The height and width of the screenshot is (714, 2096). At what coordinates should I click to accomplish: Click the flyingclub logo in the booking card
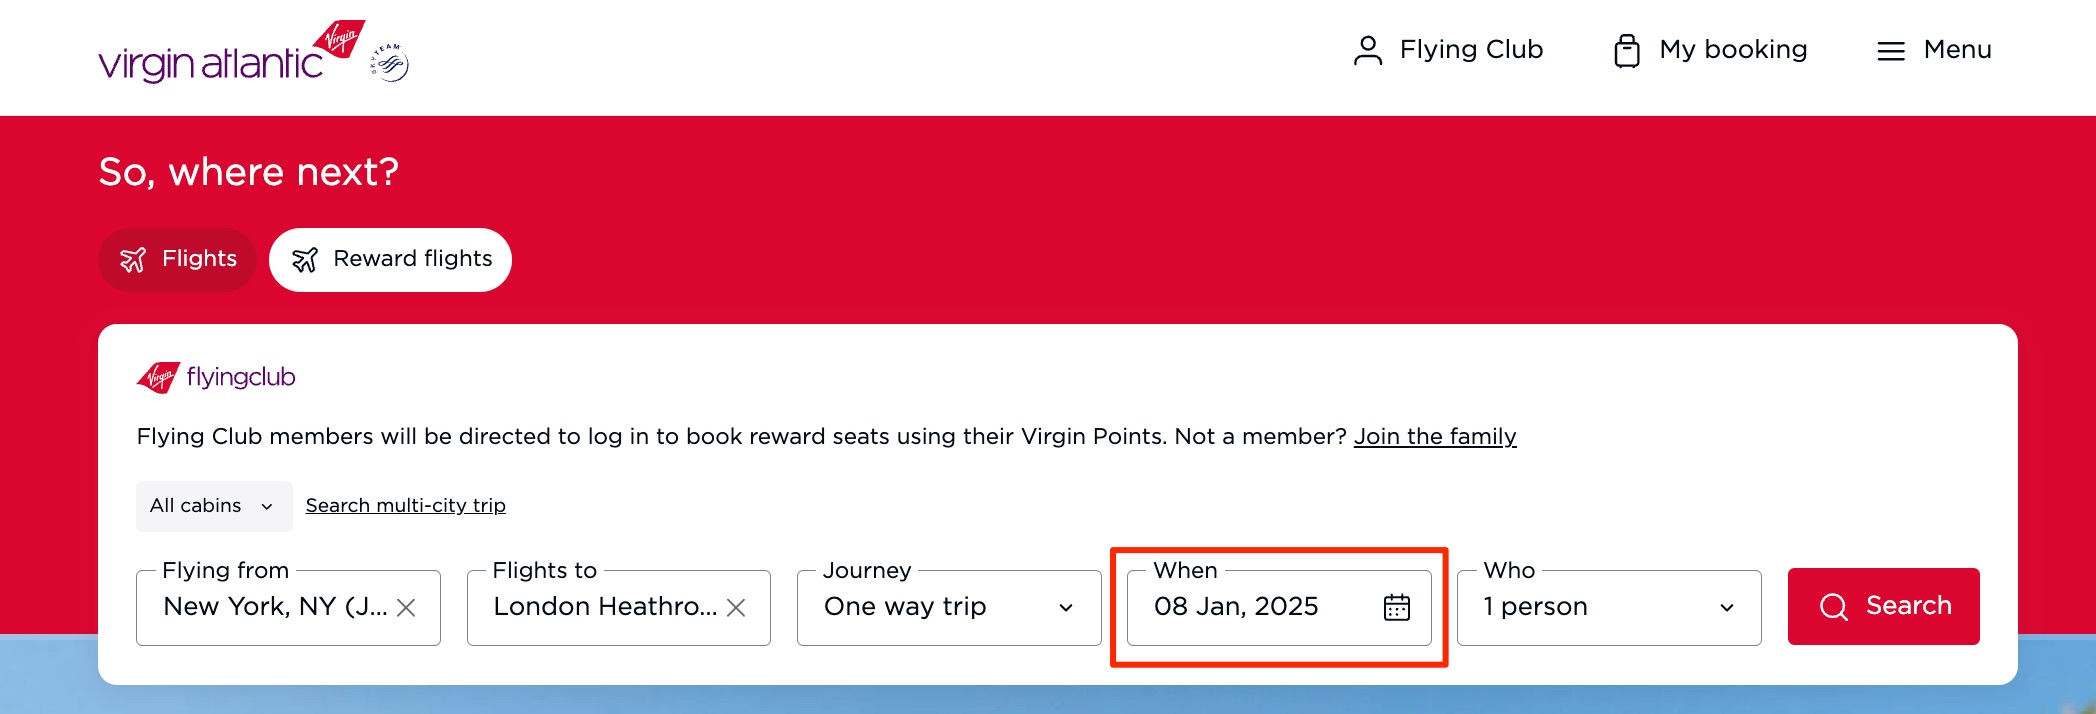[x=215, y=377]
